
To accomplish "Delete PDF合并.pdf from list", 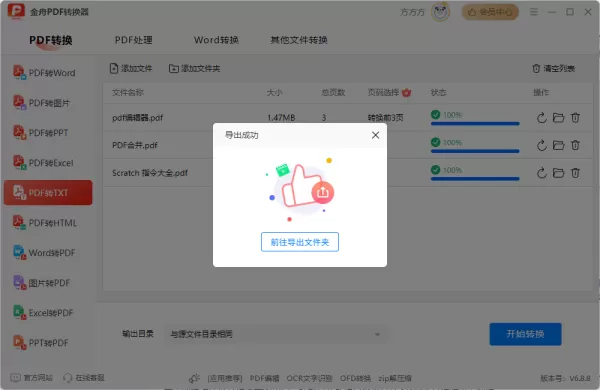I will [x=576, y=145].
